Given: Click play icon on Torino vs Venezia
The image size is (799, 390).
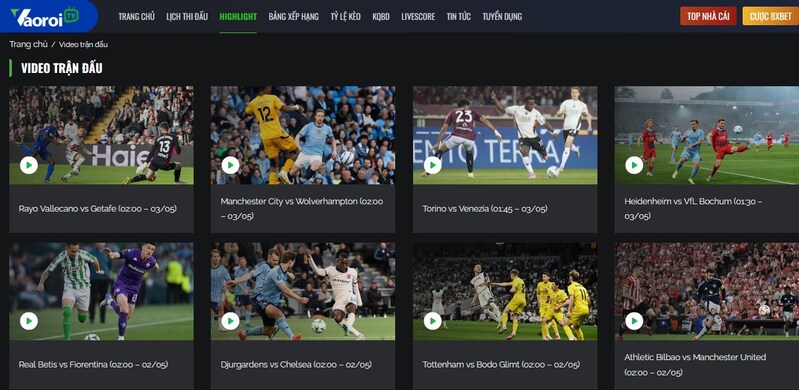Looking at the screenshot, I should coord(432,165).
